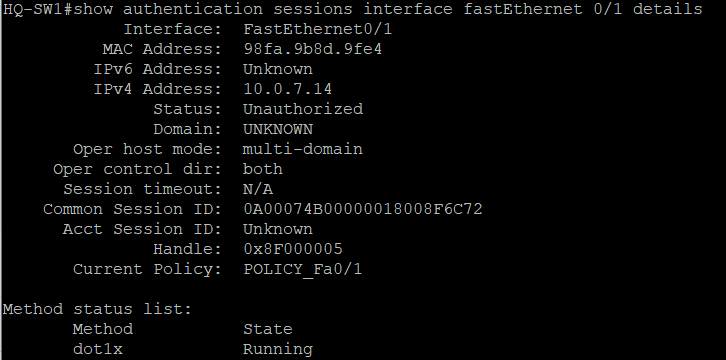The width and height of the screenshot is (726, 360).
Task: Click the State column header
Action: [268, 329]
